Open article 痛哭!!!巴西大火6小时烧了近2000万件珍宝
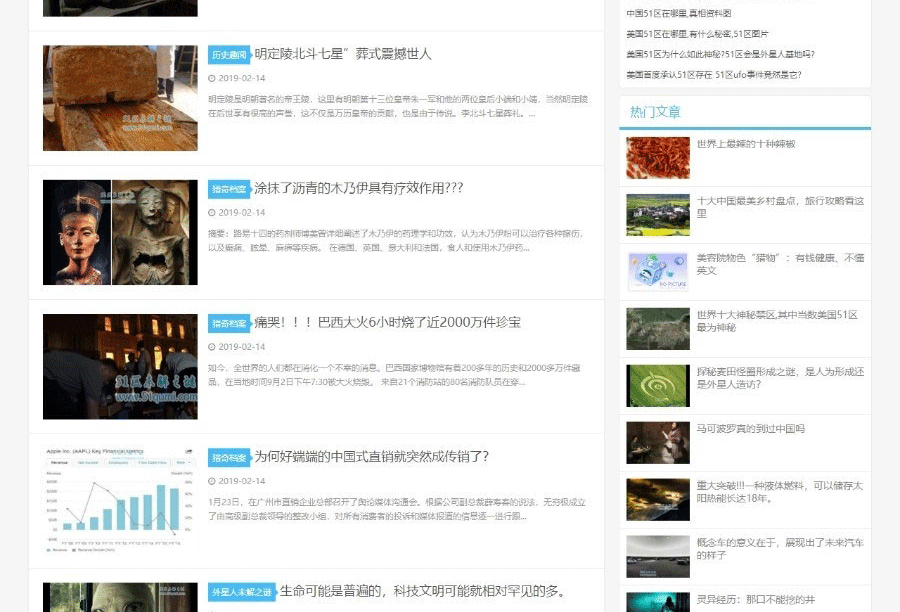 (x=387, y=323)
